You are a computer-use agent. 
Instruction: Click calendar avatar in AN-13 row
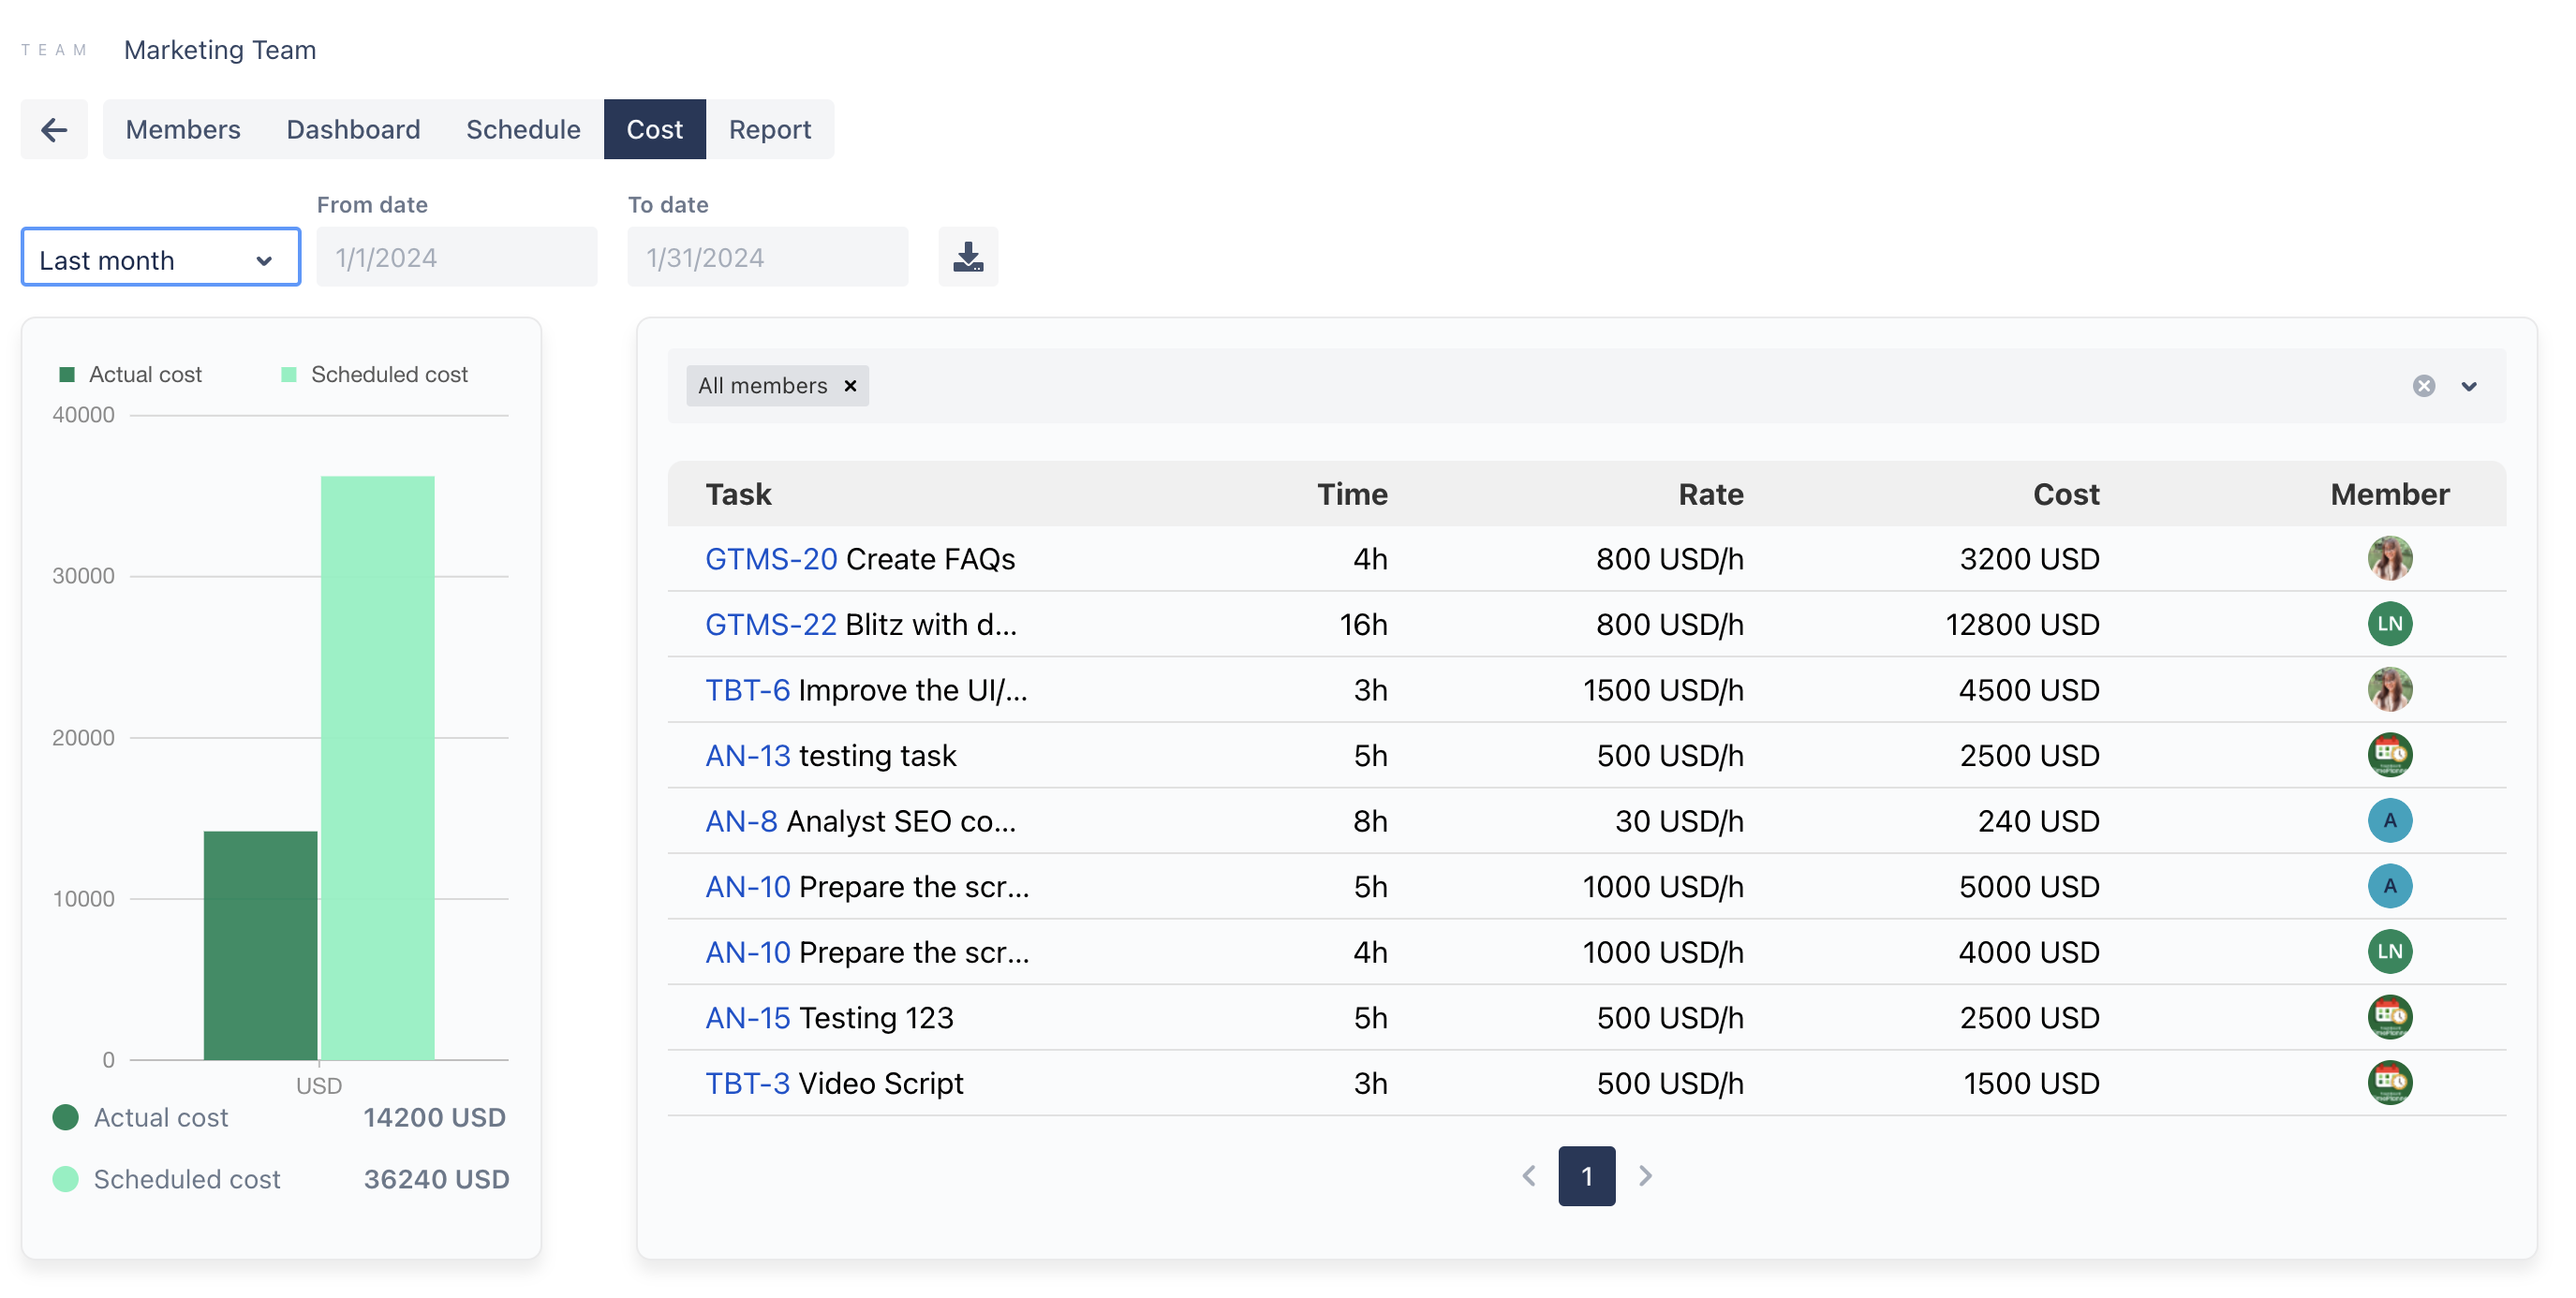click(x=2389, y=755)
